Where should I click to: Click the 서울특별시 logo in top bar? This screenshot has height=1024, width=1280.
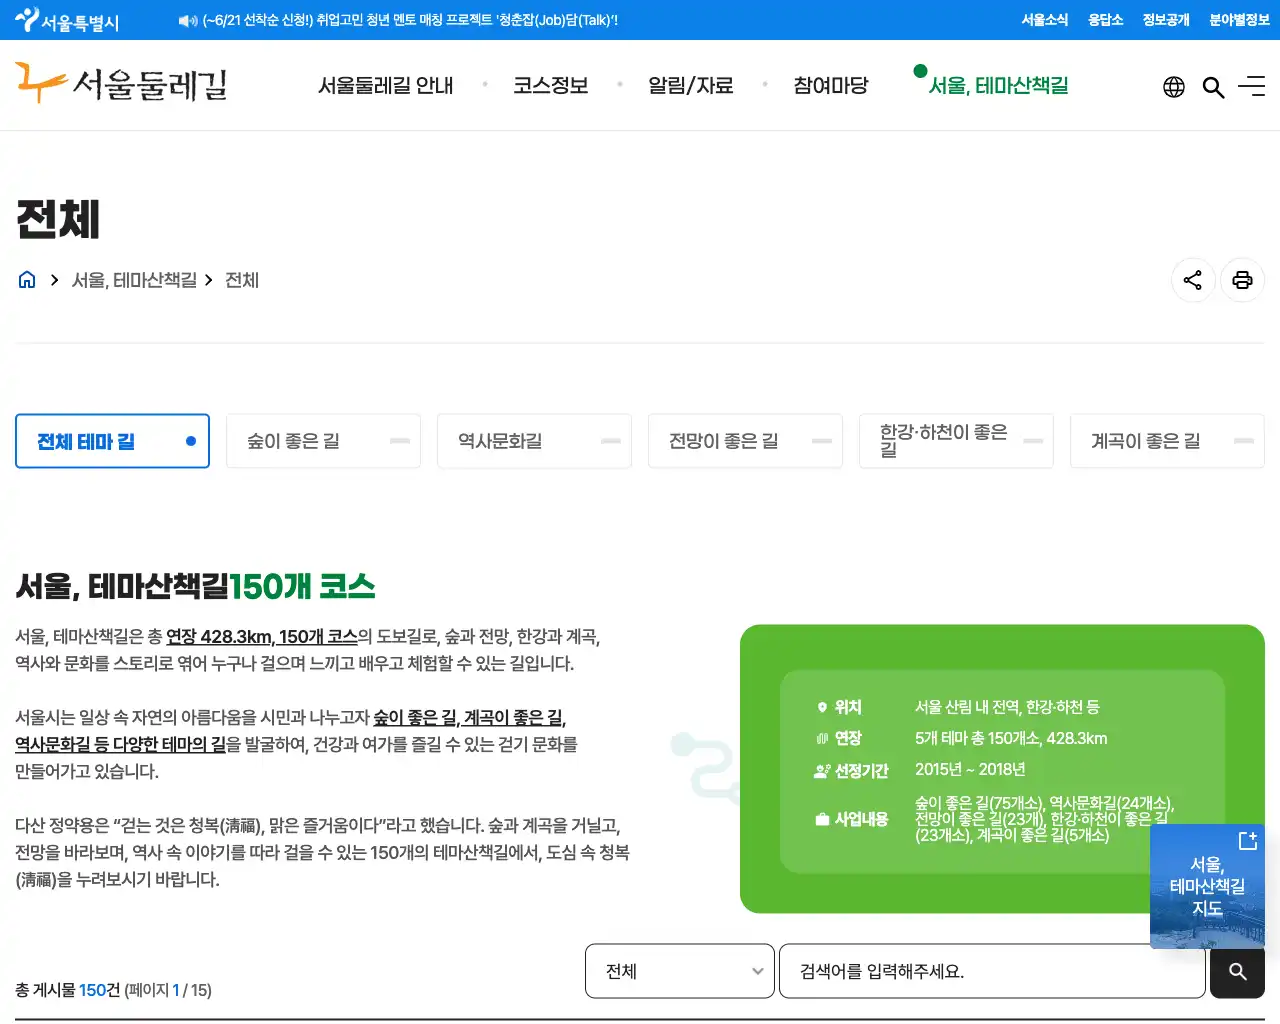(x=67, y=20)
